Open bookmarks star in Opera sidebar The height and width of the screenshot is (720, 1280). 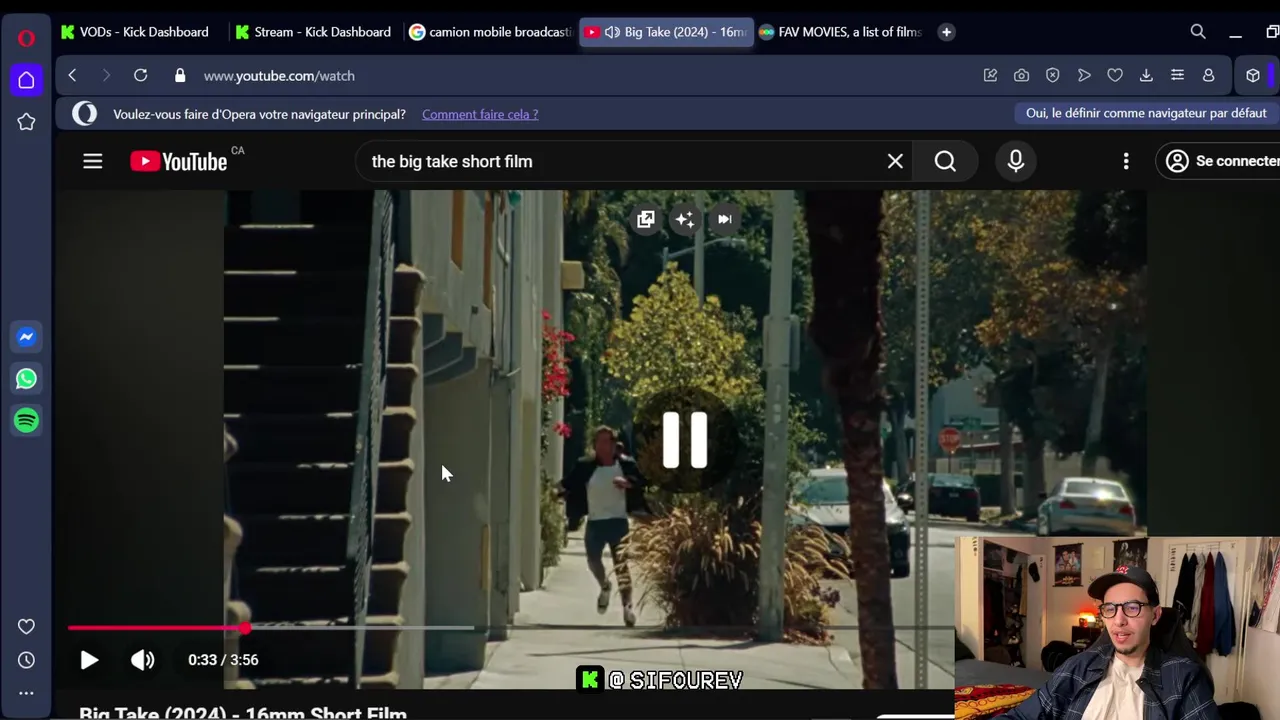[26, 122]
